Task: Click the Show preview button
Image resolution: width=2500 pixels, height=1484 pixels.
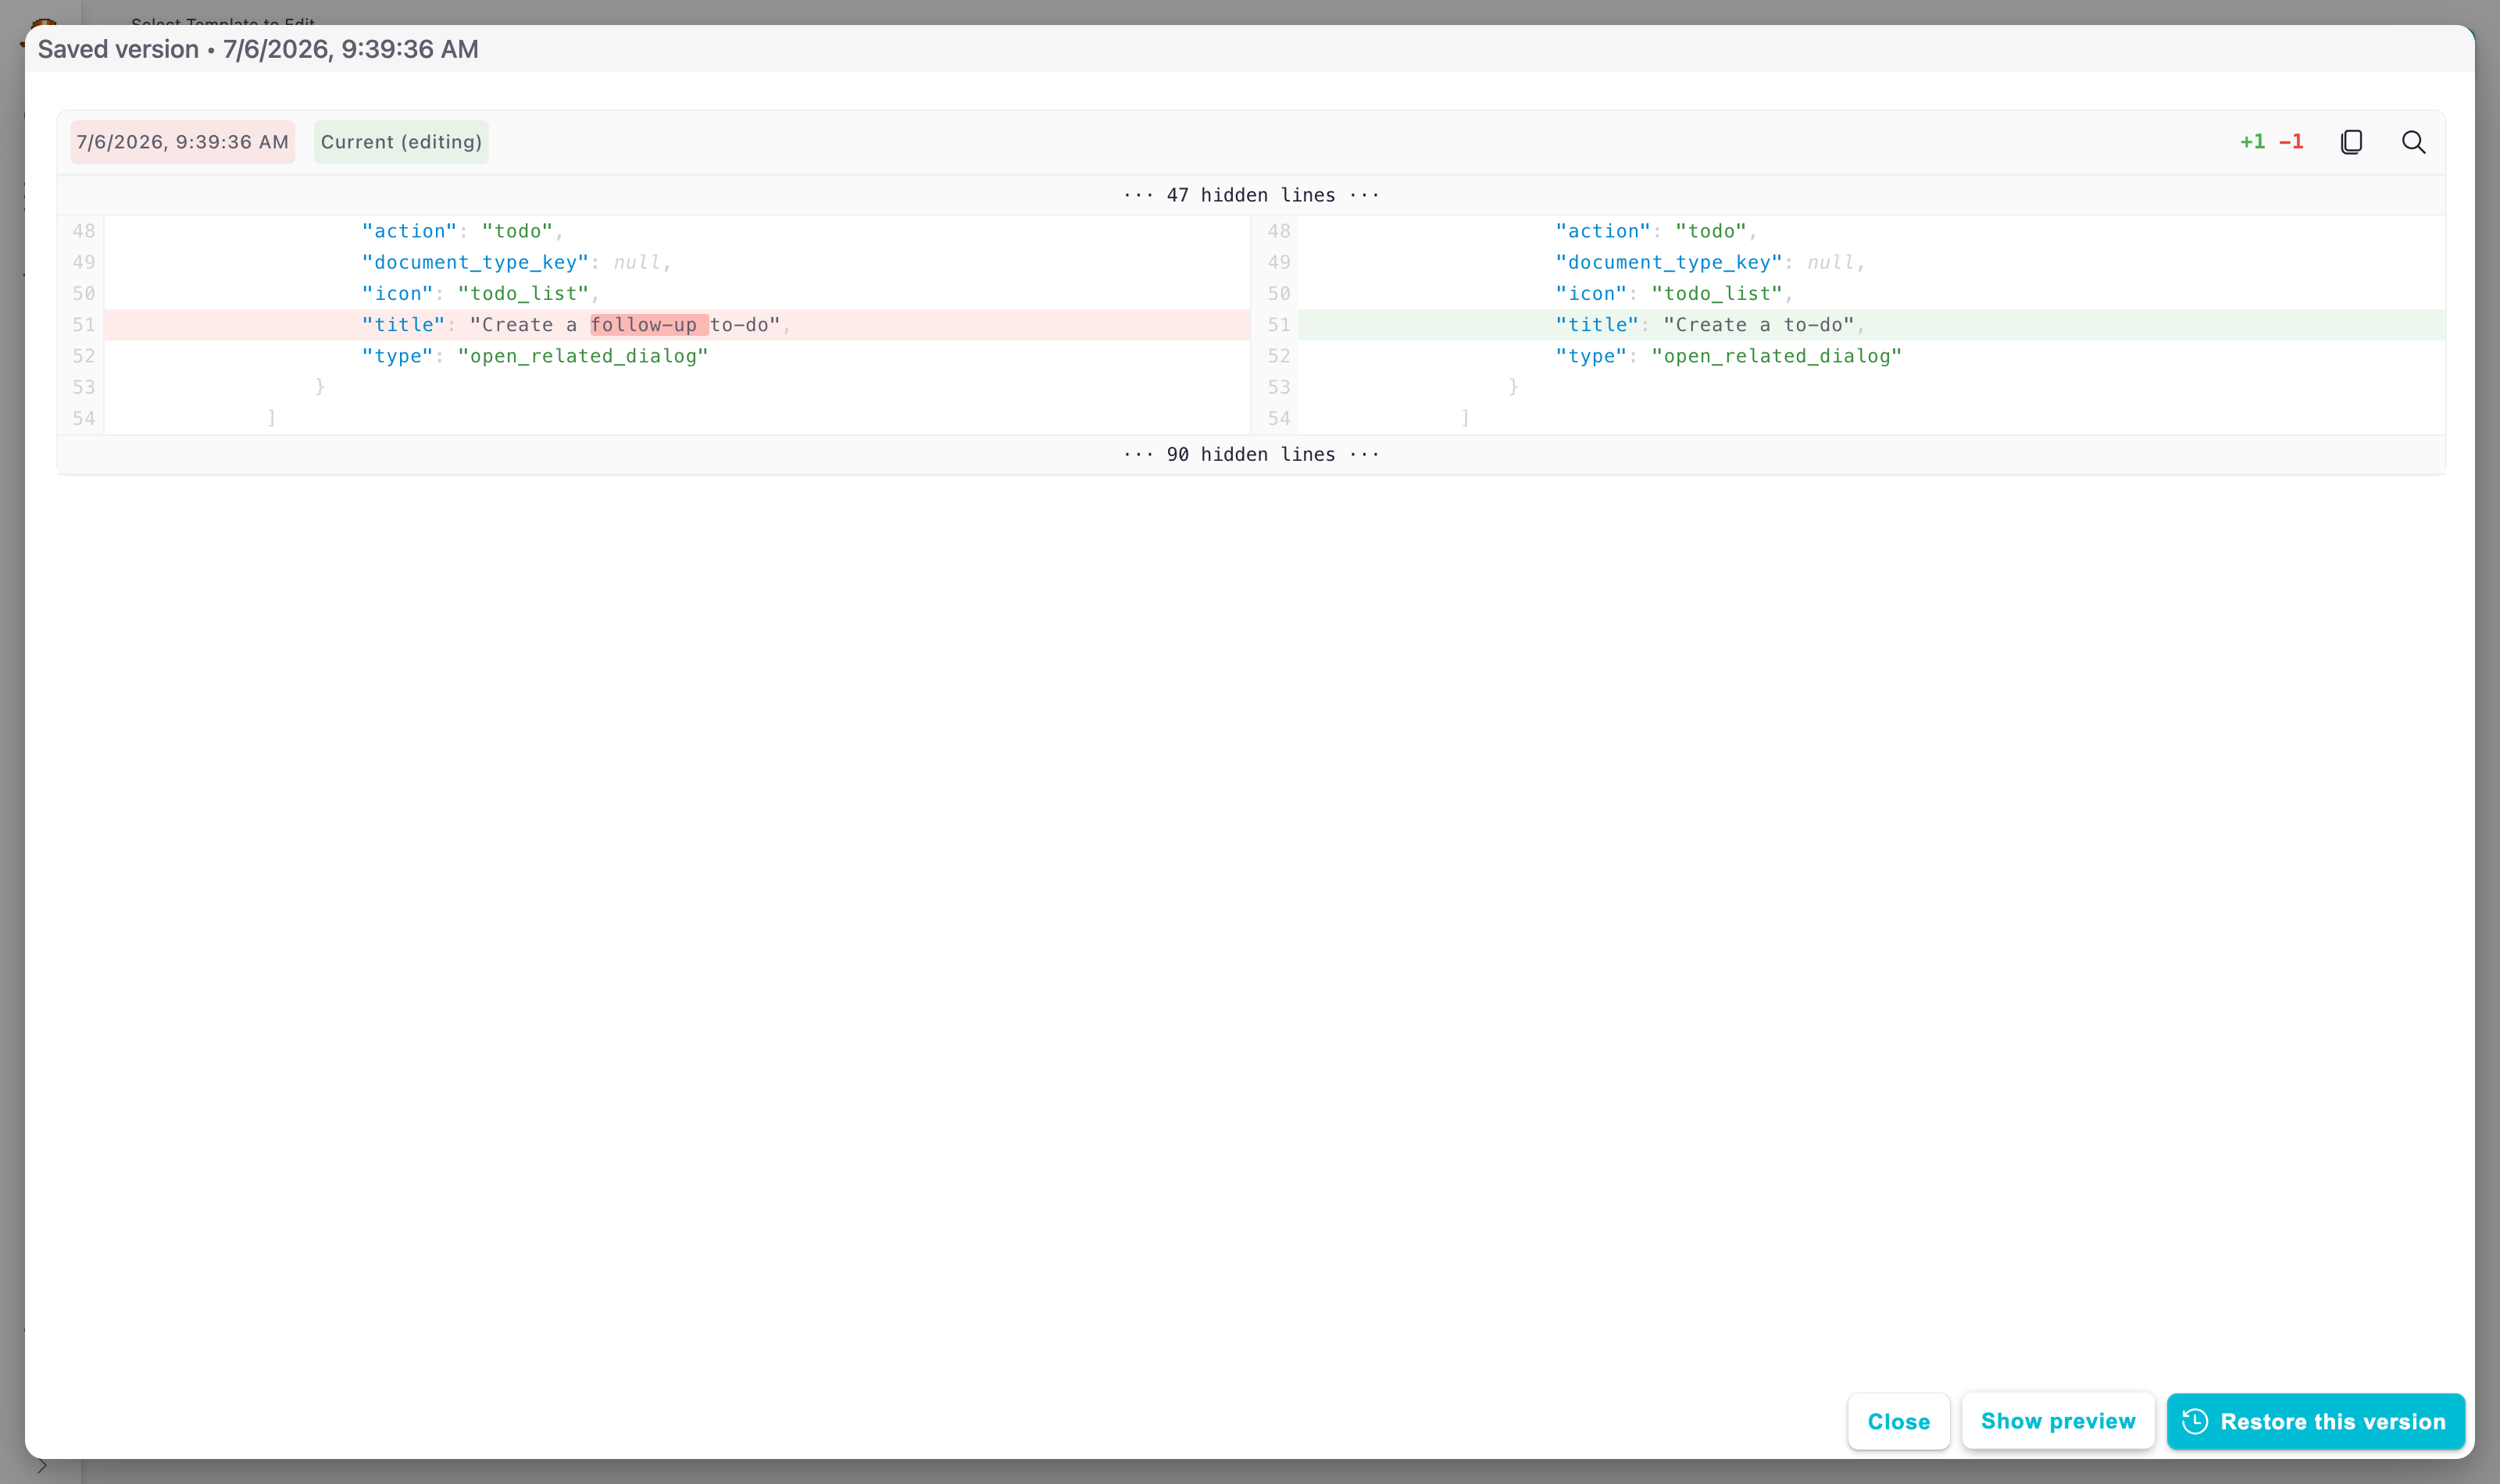Action: point(2057,1421)
